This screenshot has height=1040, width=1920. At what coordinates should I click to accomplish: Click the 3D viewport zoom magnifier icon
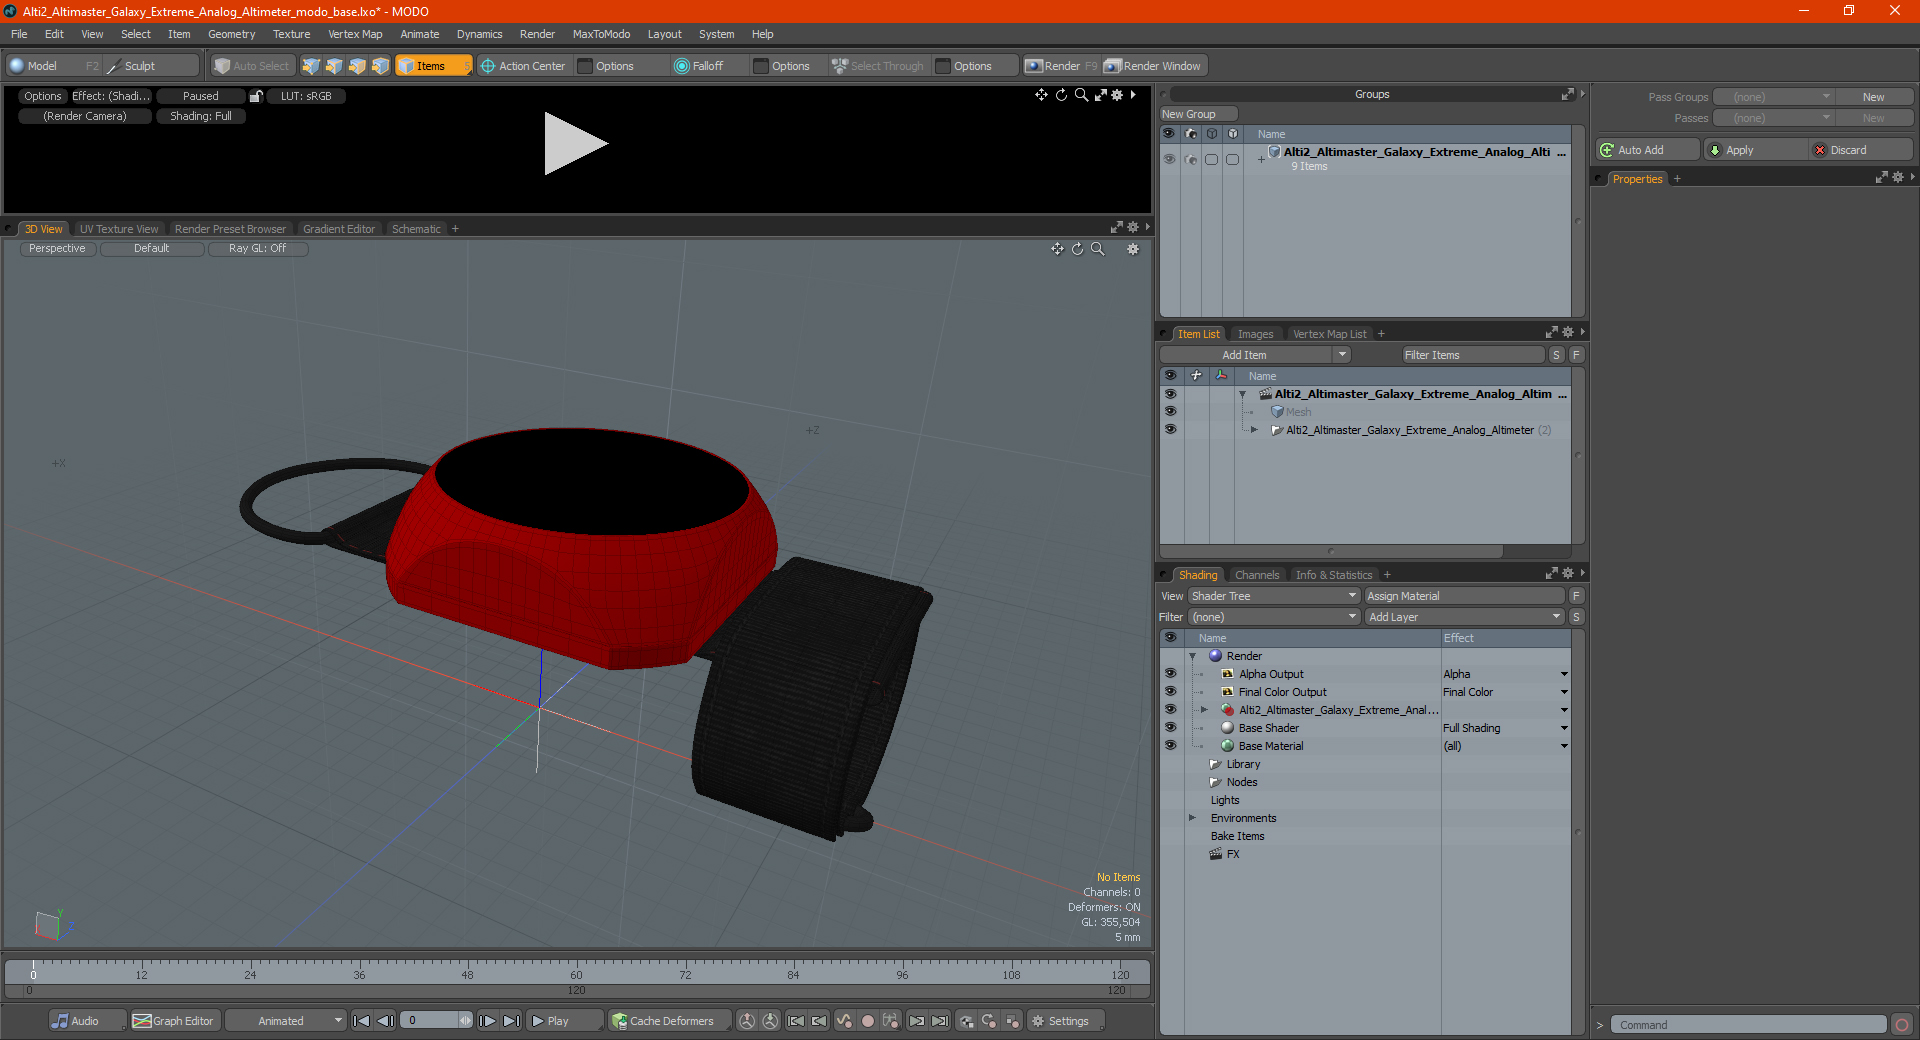1098,249
